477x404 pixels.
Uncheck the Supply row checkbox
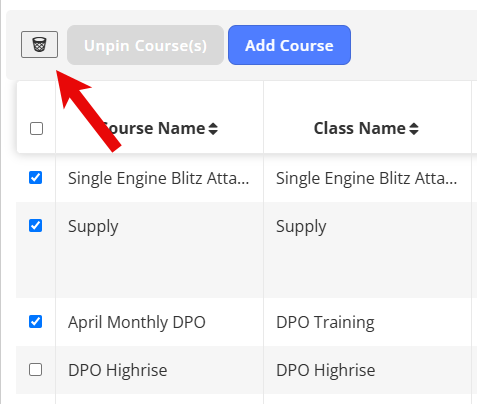point(35,226)
